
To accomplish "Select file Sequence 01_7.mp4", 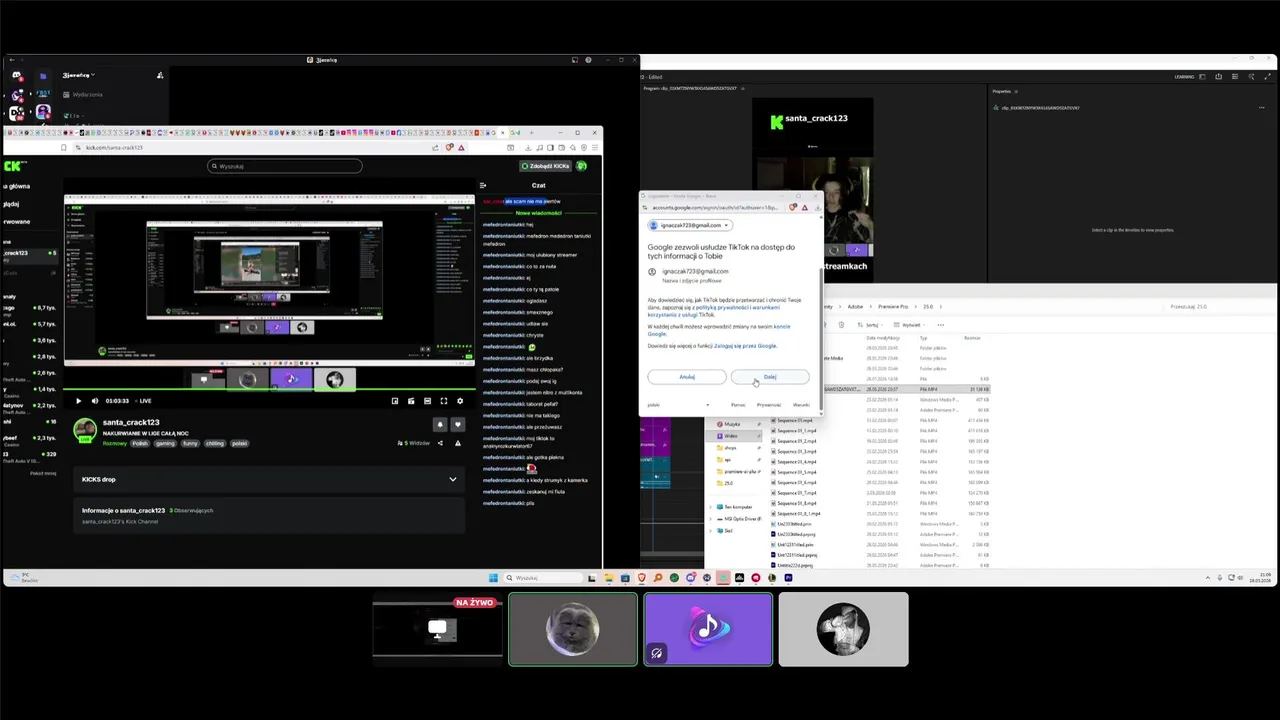I will (797, 493).
